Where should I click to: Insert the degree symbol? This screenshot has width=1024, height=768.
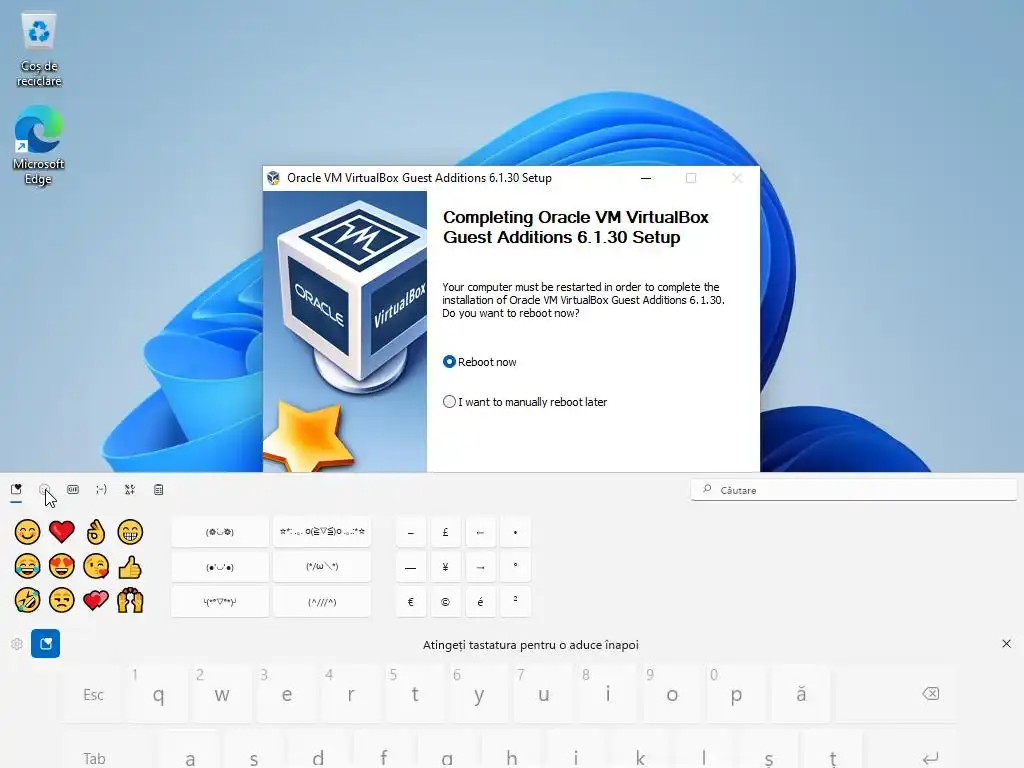[515, 567]
